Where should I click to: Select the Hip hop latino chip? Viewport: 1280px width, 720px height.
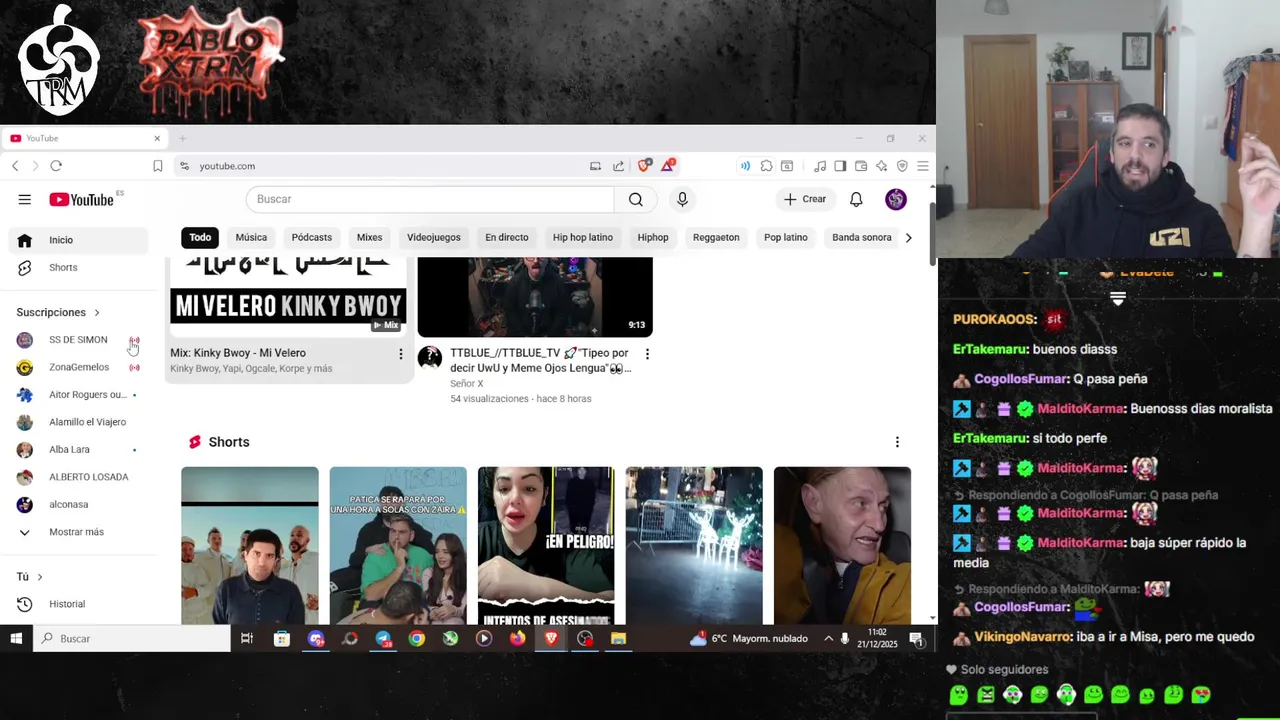(583, 237)
